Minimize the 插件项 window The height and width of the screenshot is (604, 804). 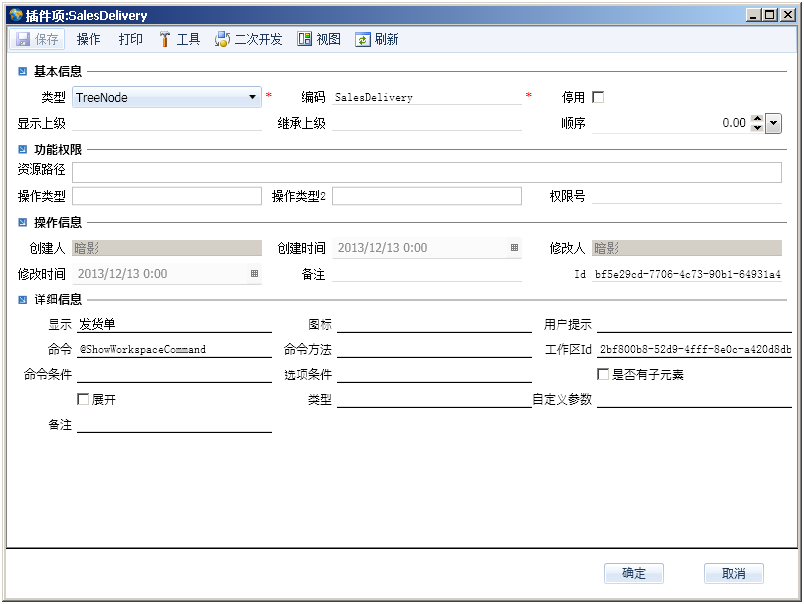pos(753,15)
